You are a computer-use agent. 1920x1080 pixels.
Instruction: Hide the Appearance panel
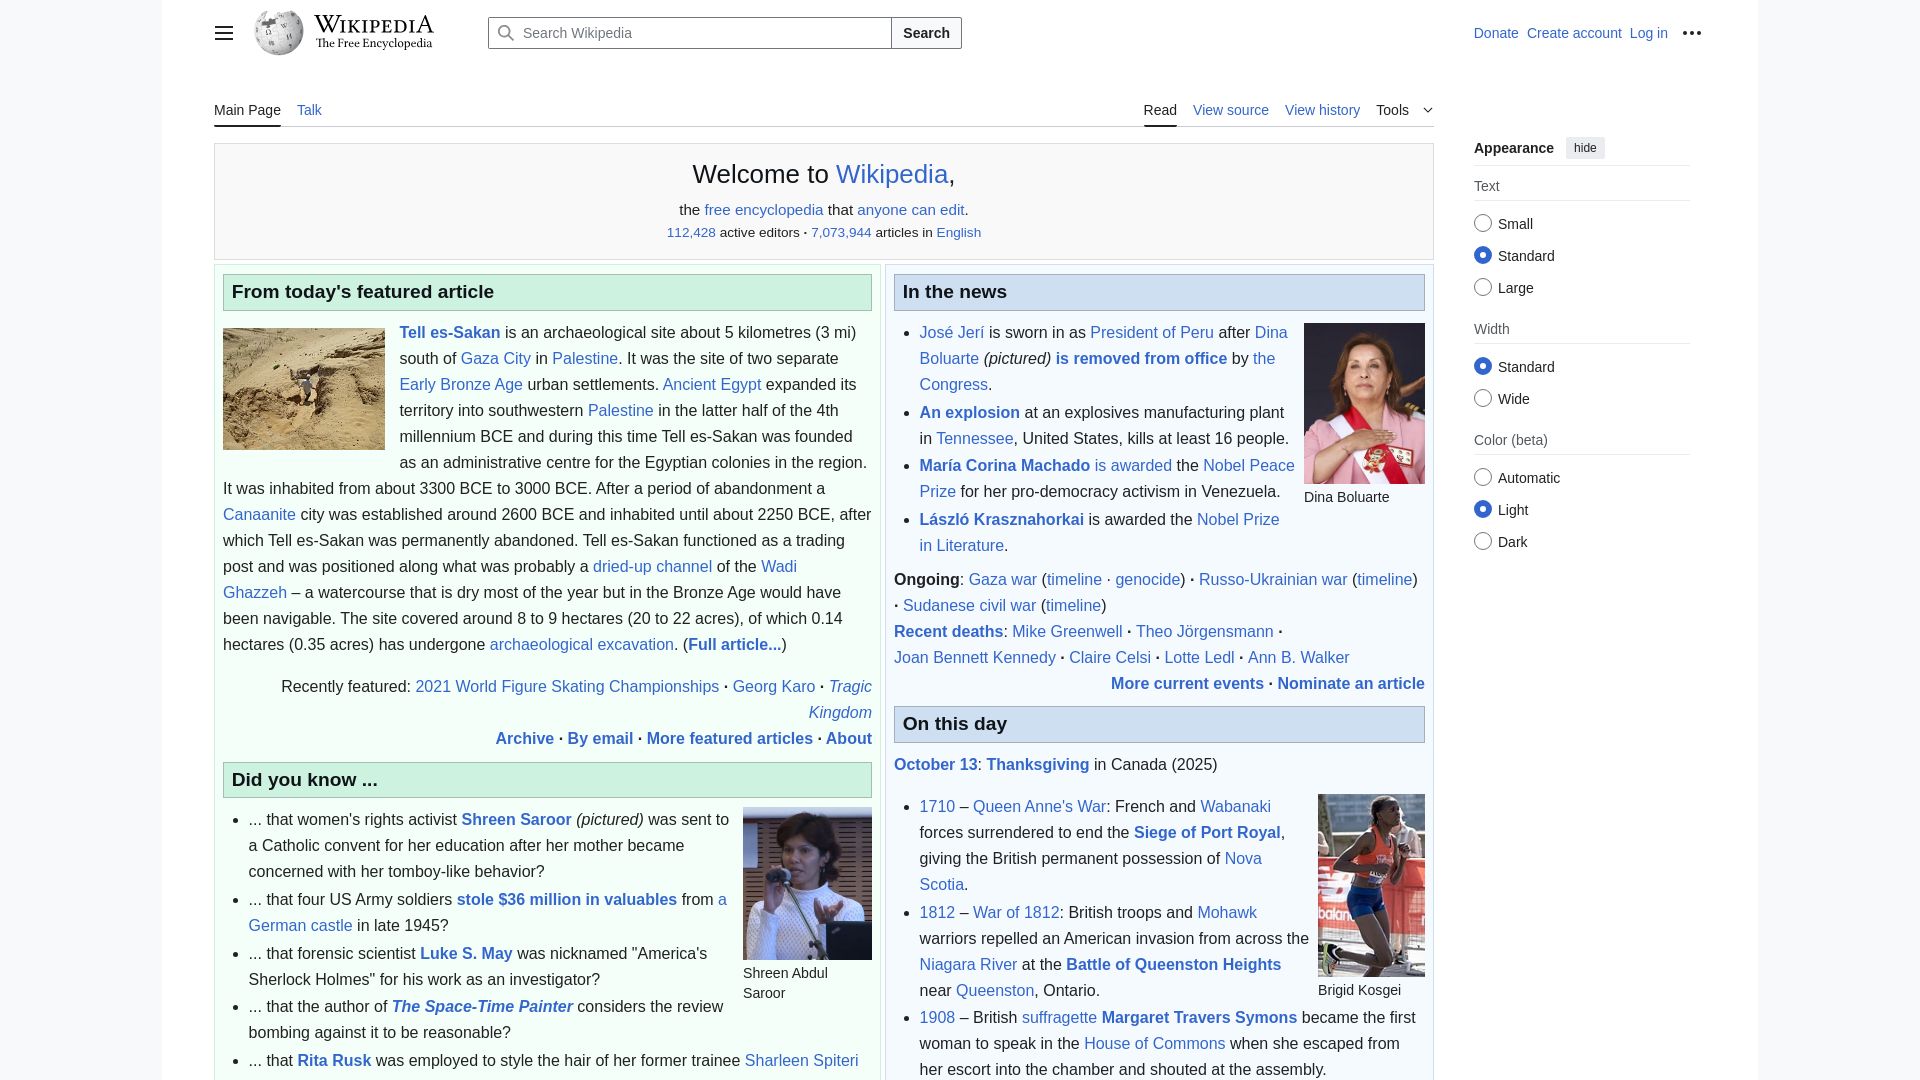tap(1585, 148)
